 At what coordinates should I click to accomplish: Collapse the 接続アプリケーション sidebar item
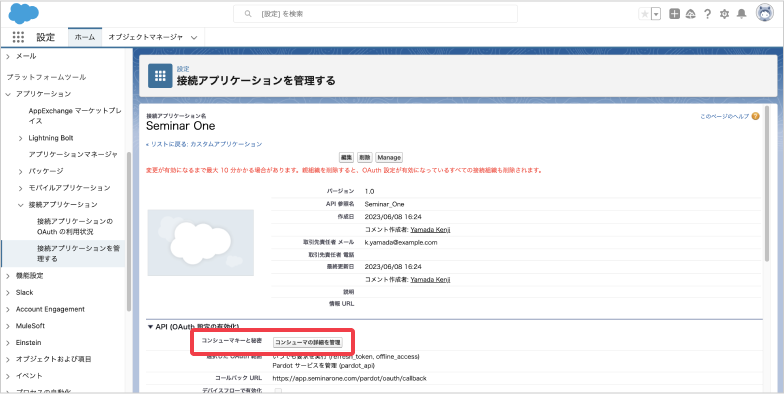click(21, 205)
